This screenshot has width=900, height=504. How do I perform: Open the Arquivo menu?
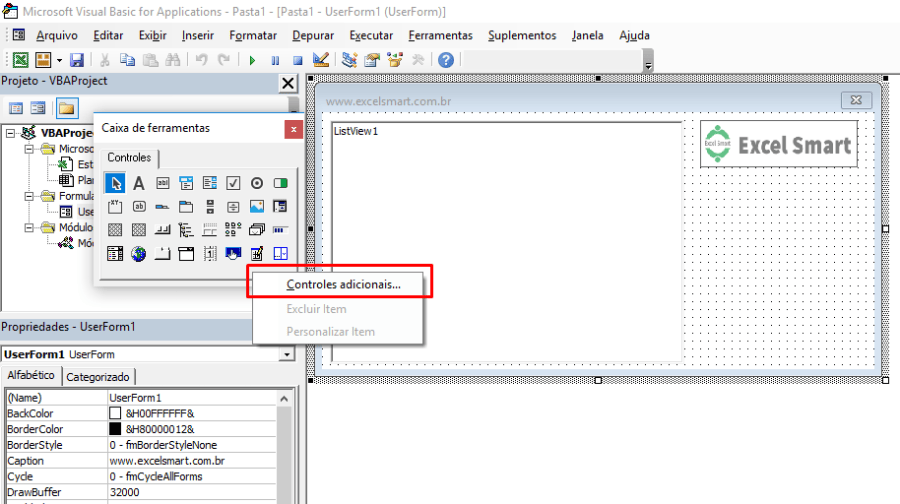tap(57, 36)
